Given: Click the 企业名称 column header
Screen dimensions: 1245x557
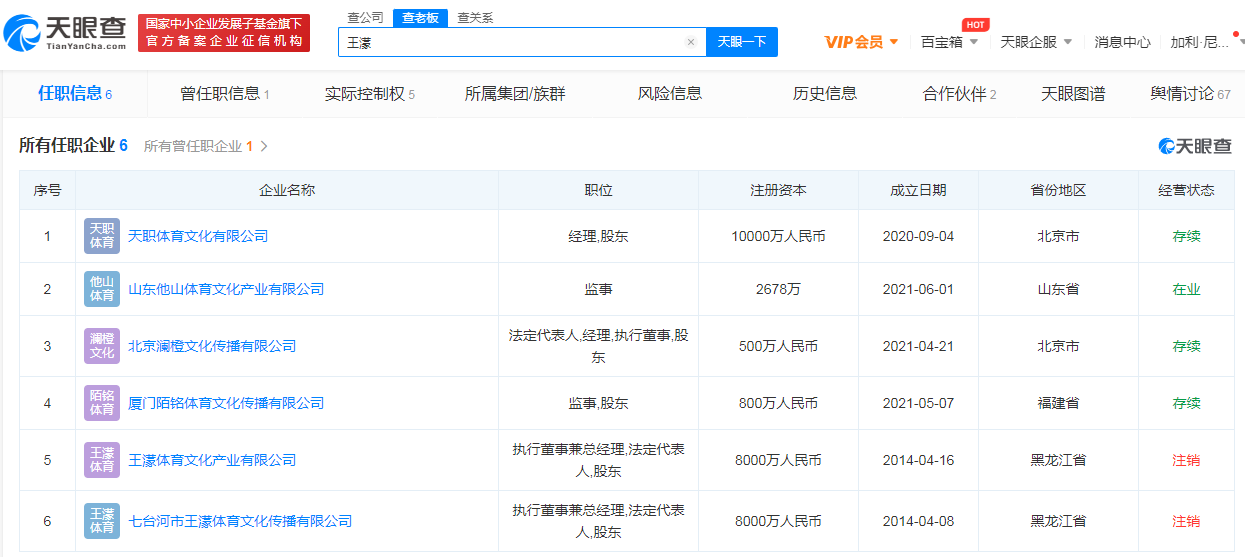Looking at the screenshot, I should pyautogui.click(x=287, y=190).
